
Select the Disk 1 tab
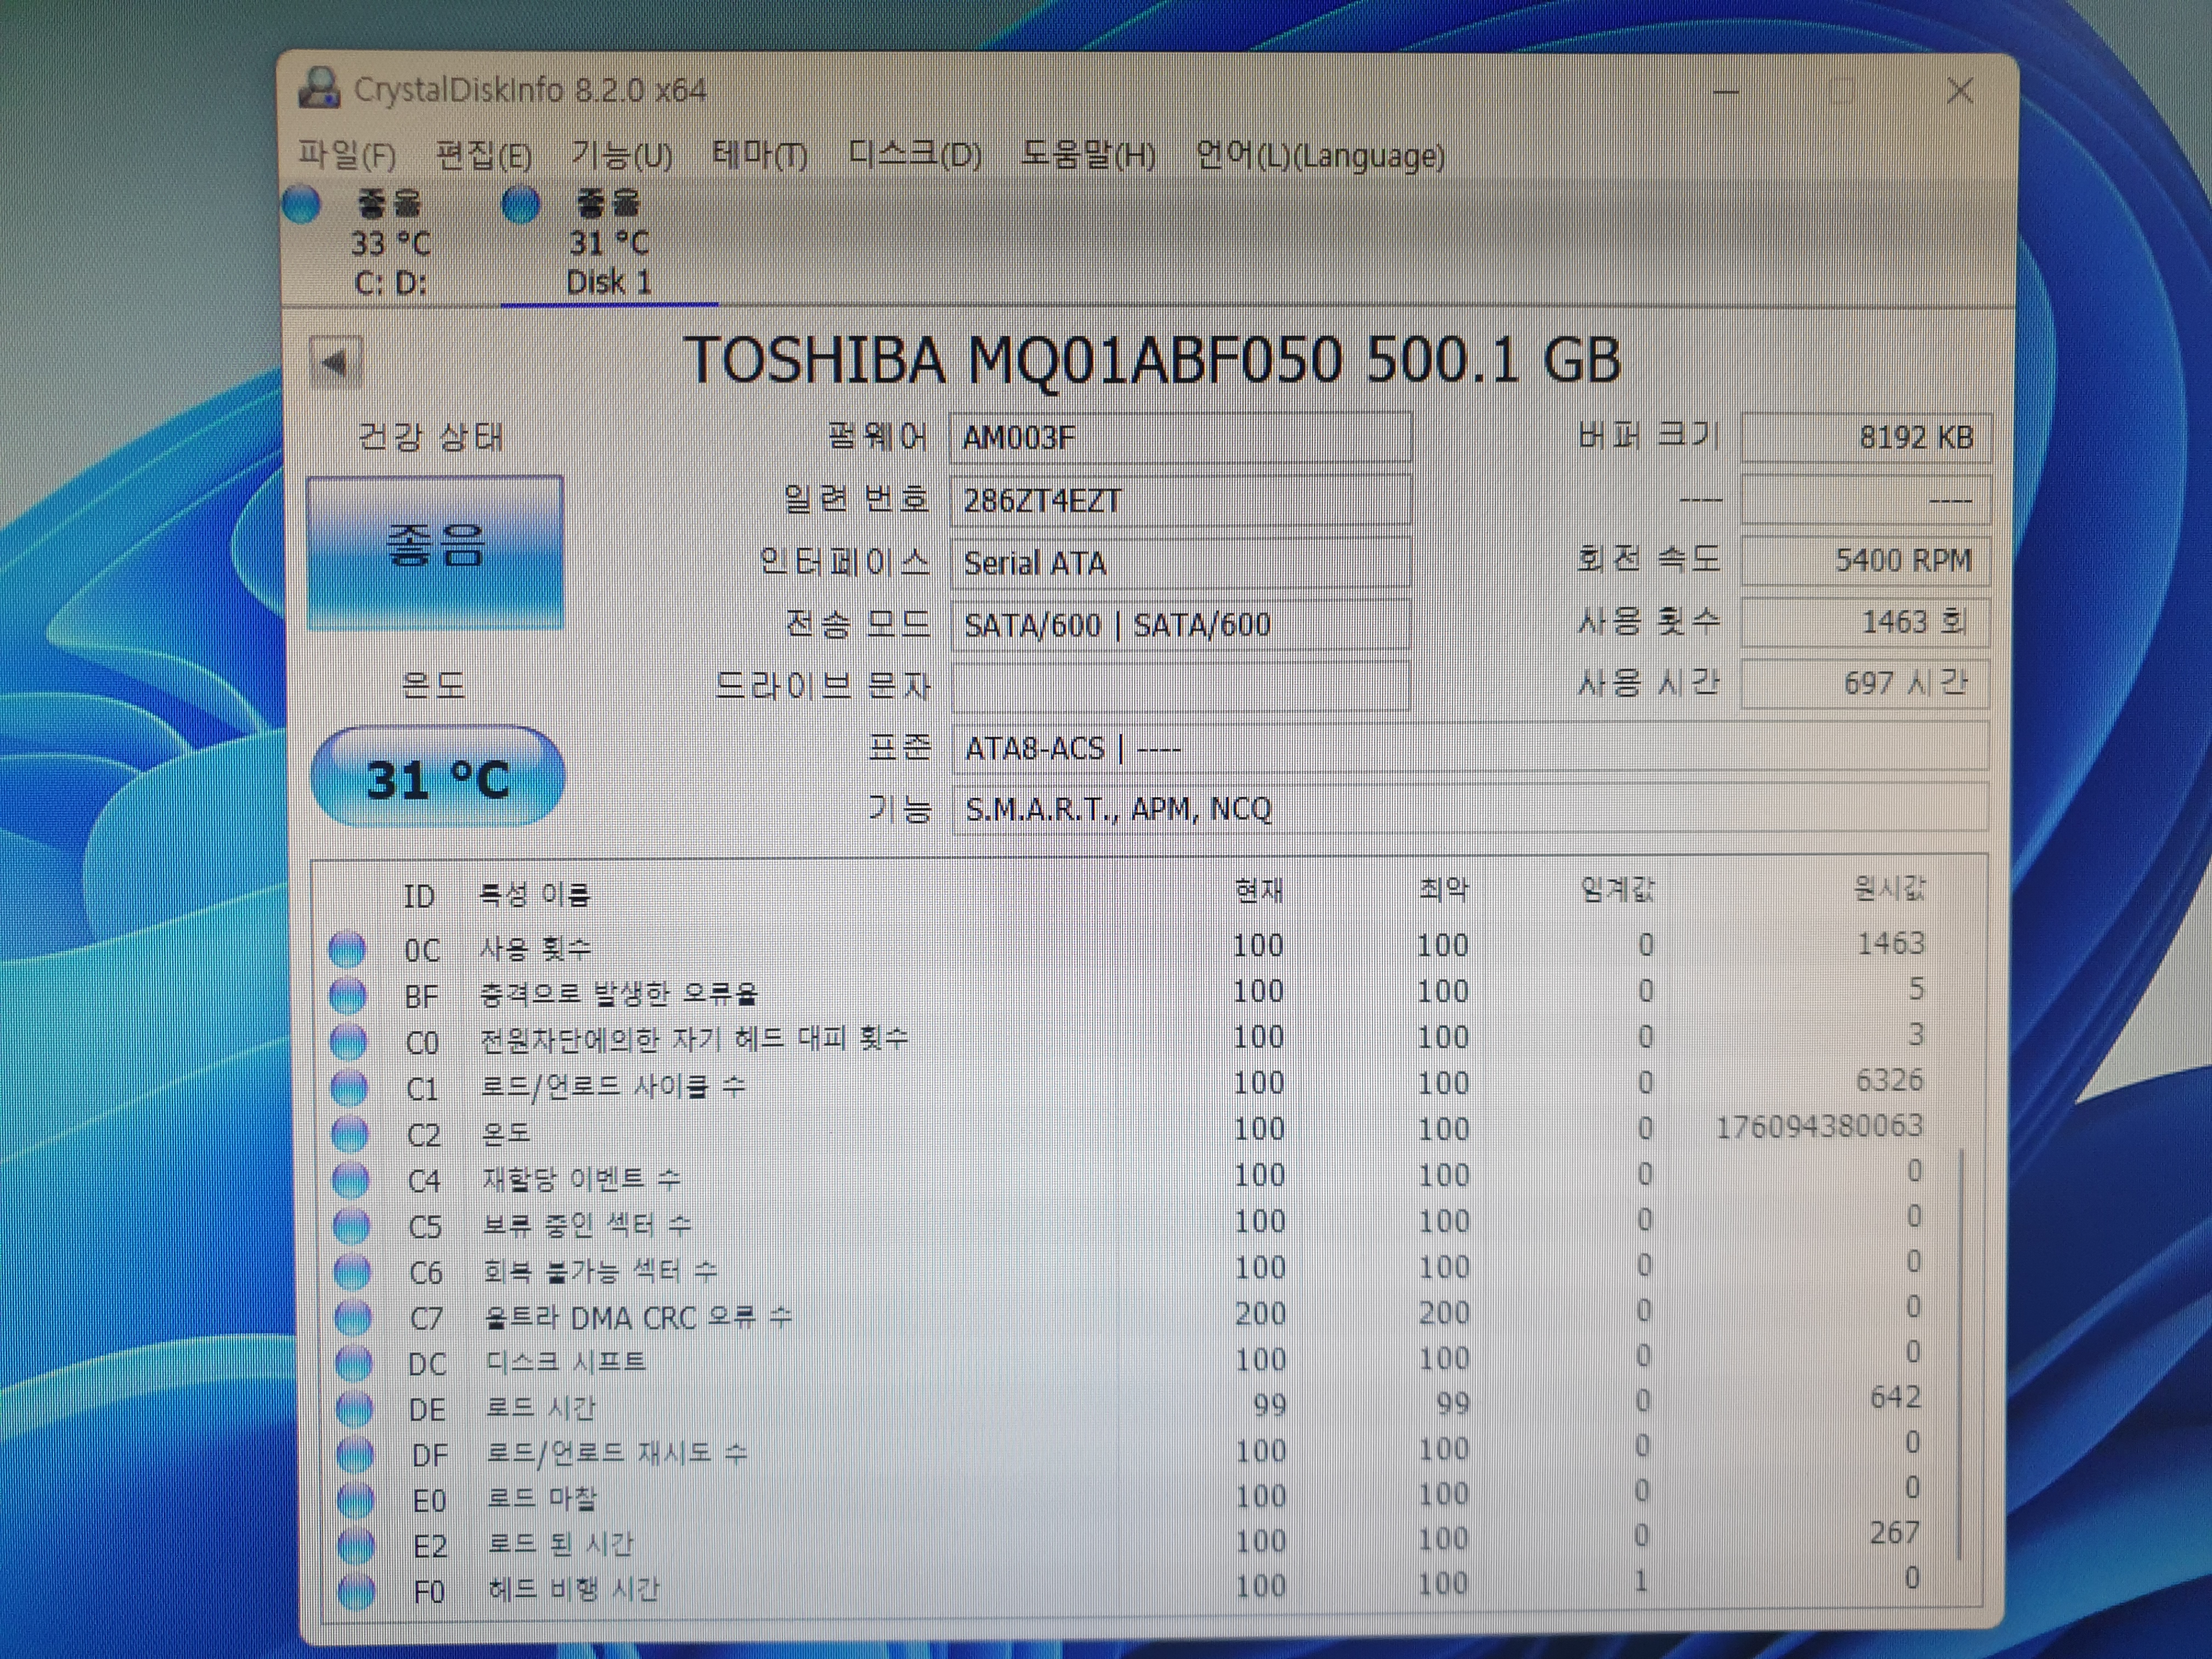pyautogui.click(x=609, y=243)
